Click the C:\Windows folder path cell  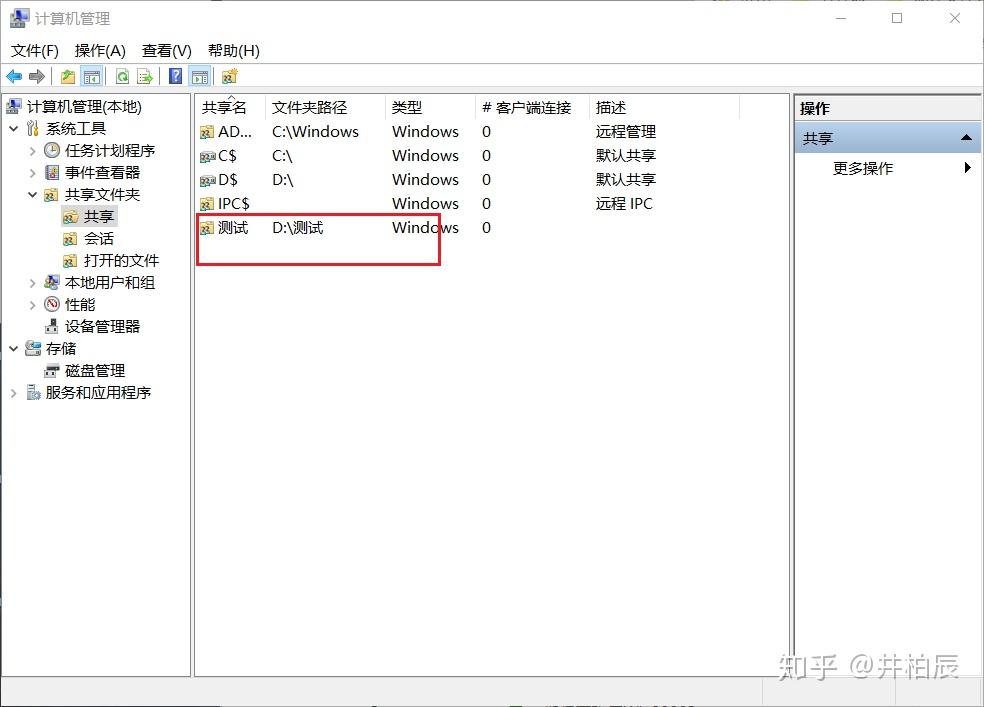click(315, 132)
